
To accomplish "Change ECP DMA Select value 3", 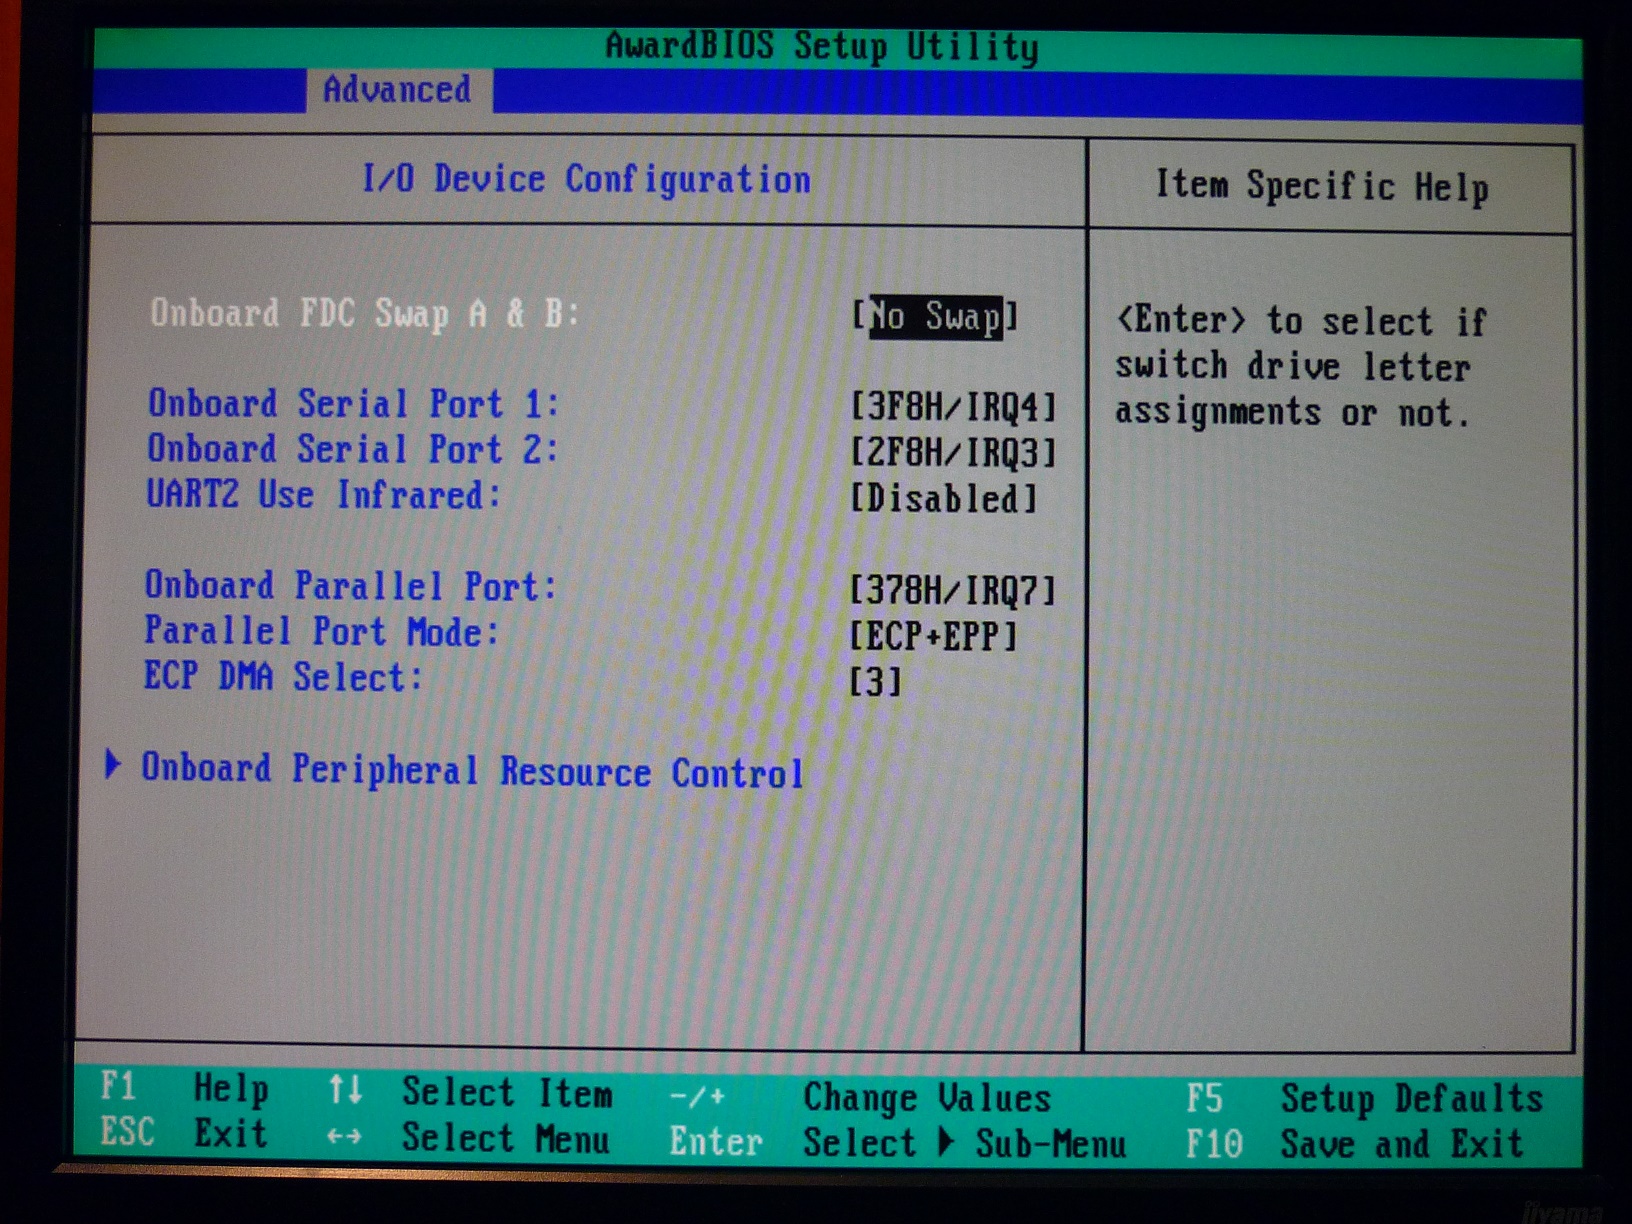I will (x=875, y=682).
